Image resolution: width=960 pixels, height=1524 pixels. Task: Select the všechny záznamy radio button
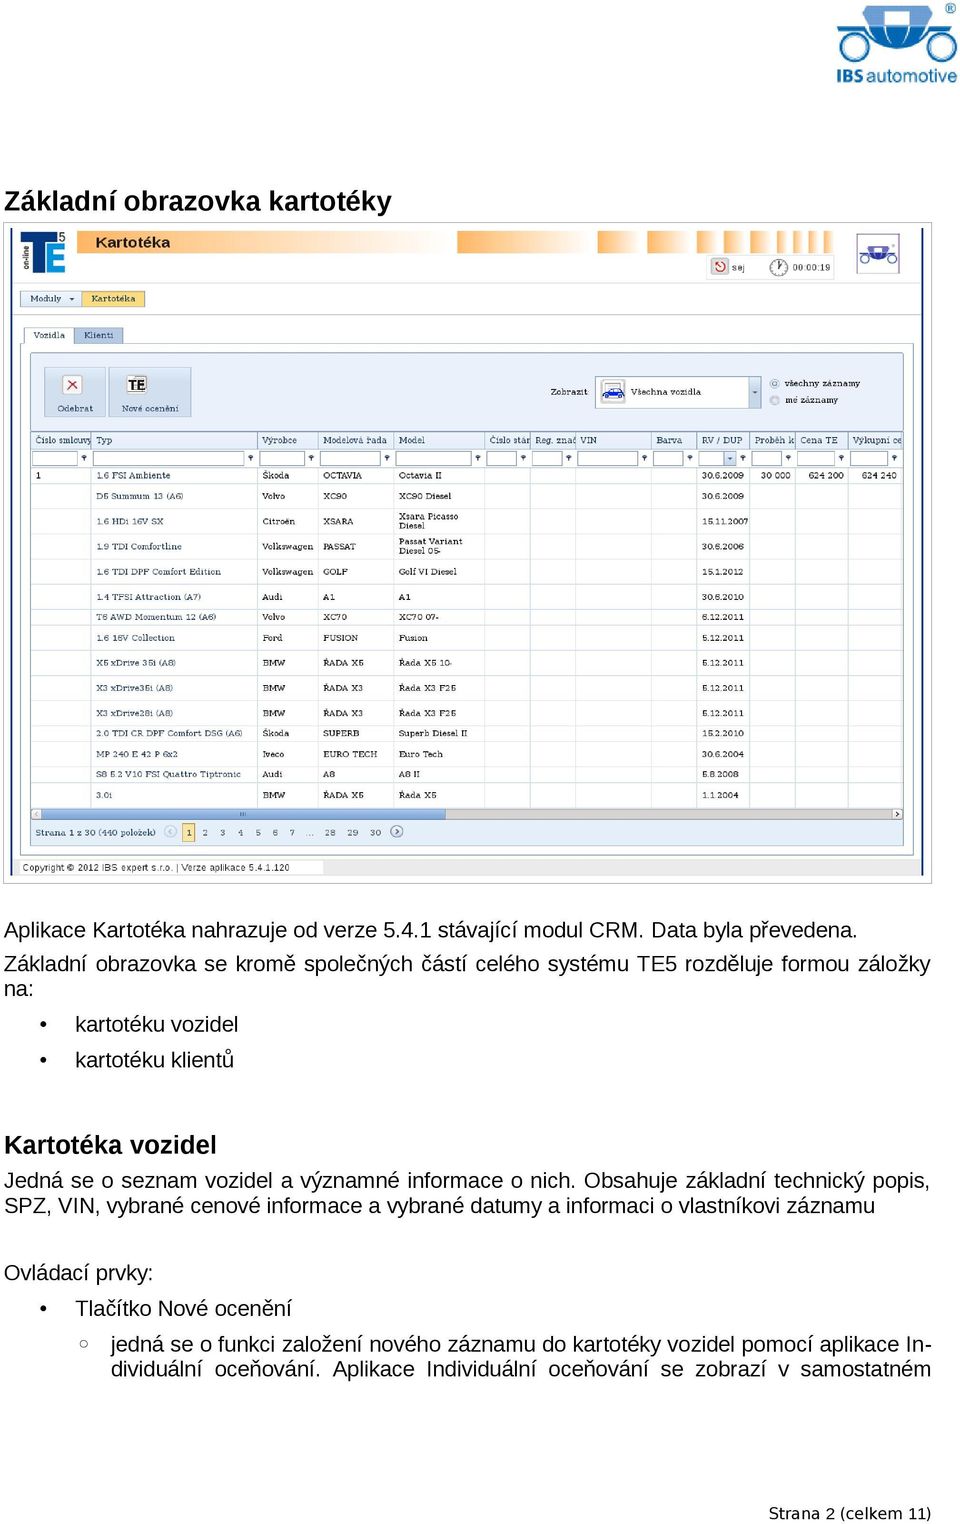point(774,383)
